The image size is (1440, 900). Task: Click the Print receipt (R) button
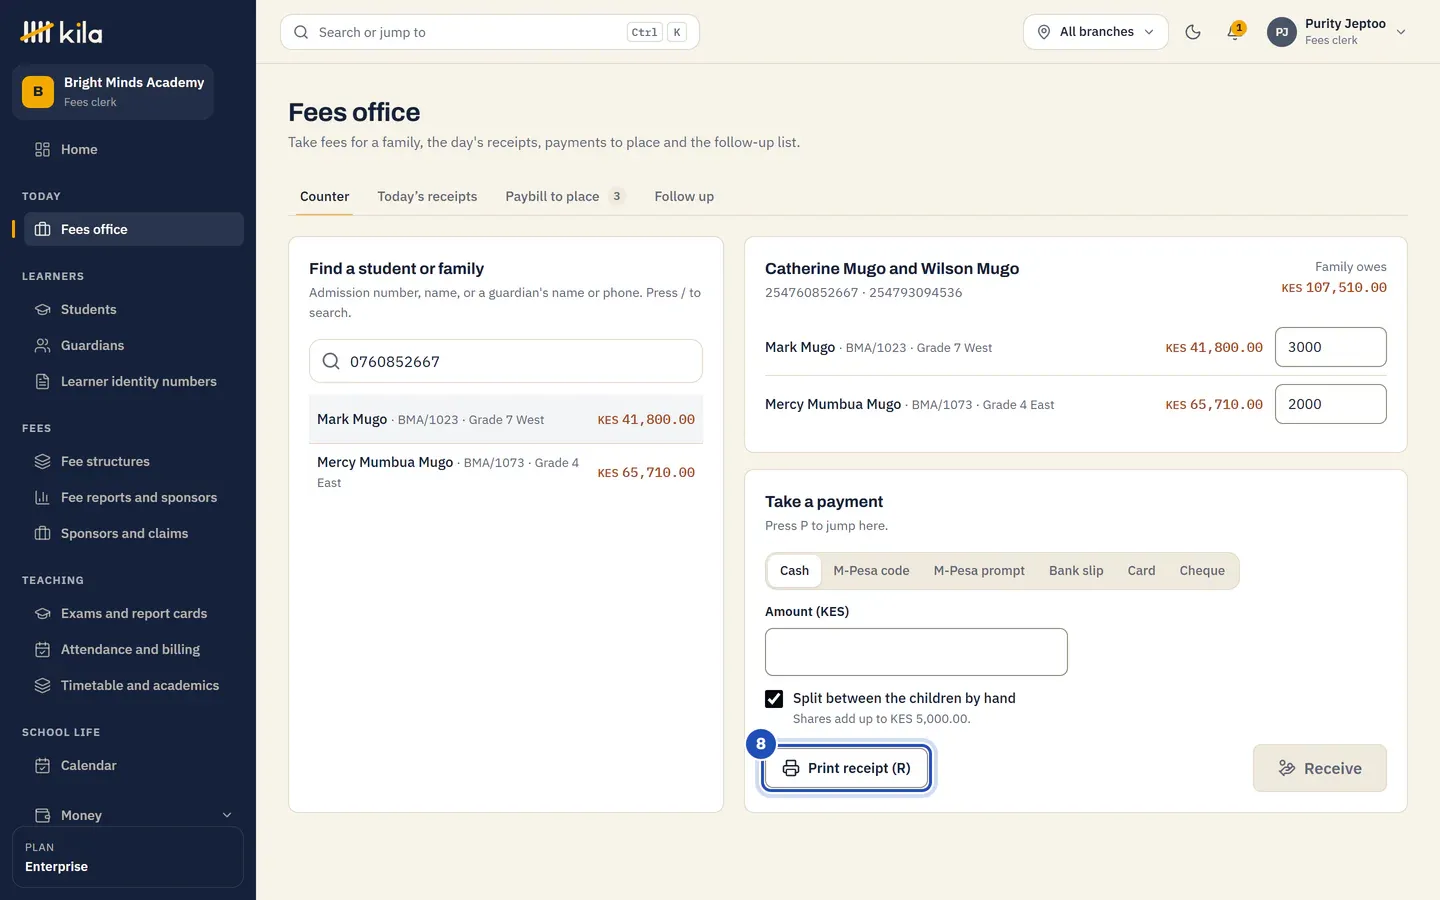(847, 768)
